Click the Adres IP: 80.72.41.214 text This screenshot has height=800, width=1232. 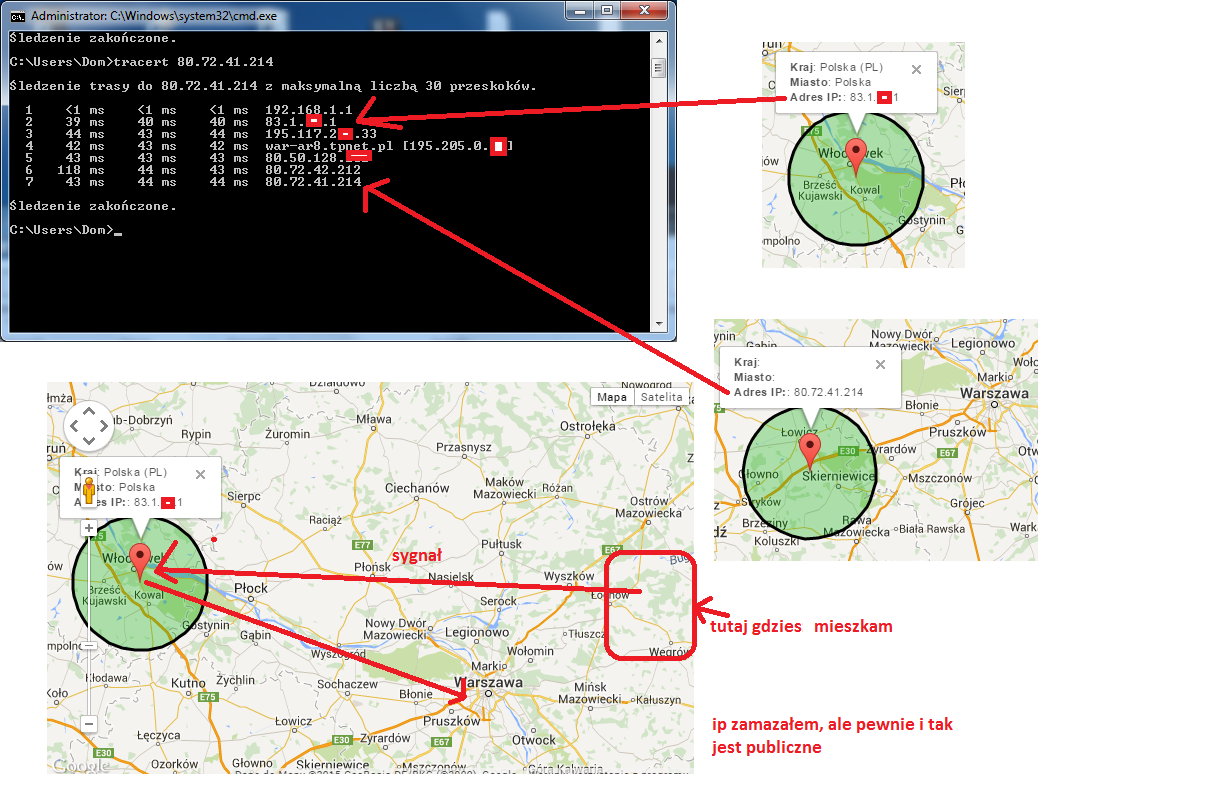[x=798, y=393]
